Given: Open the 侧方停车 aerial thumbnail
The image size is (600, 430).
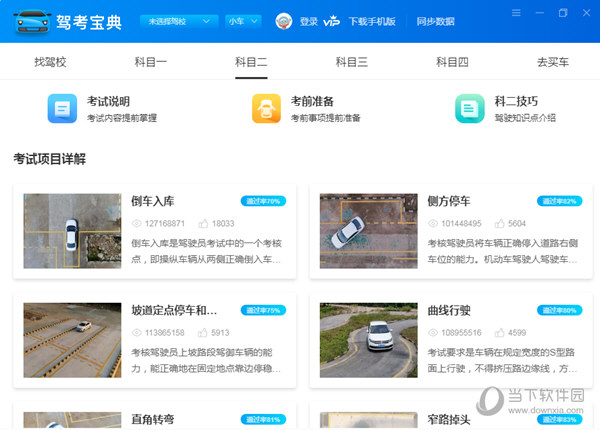Looking at the screenshot, I should click(x=368, y=231).
